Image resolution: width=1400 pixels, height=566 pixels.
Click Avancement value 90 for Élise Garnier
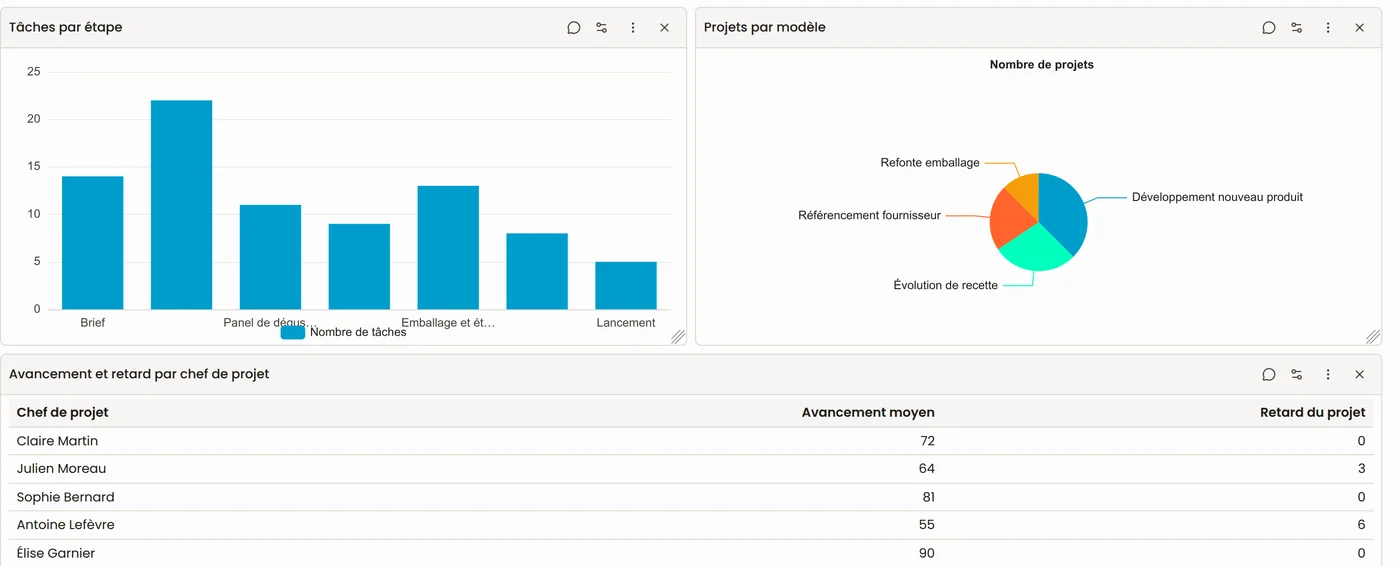click(x=926, y=553)
